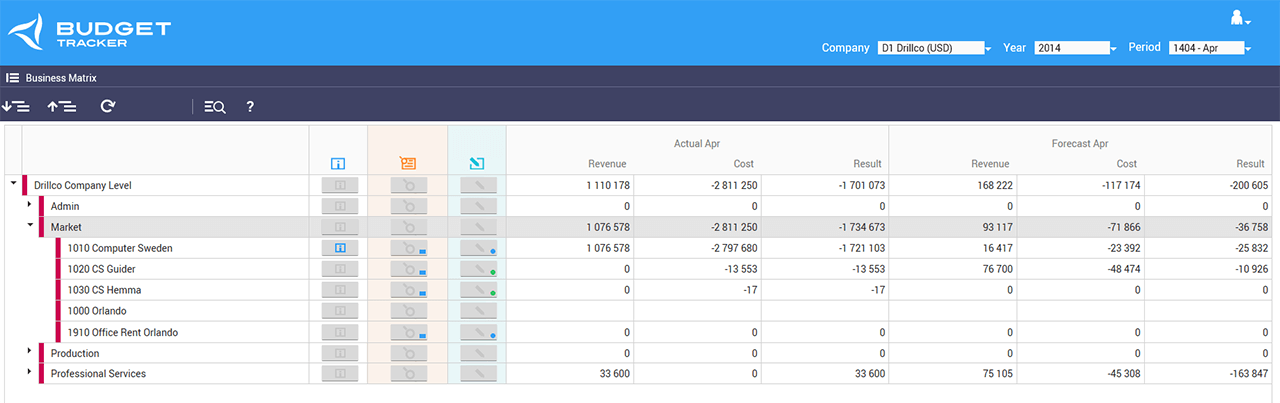This screenshot has height=403, width=1280.
Task: Select the 1030 CS Hemma row label
Action: tap(104, 290)
